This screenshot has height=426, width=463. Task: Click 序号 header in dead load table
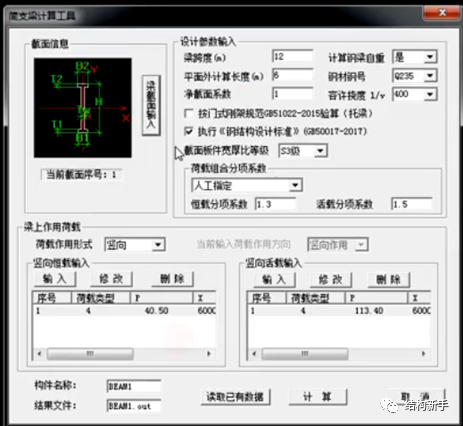(52, 297)
